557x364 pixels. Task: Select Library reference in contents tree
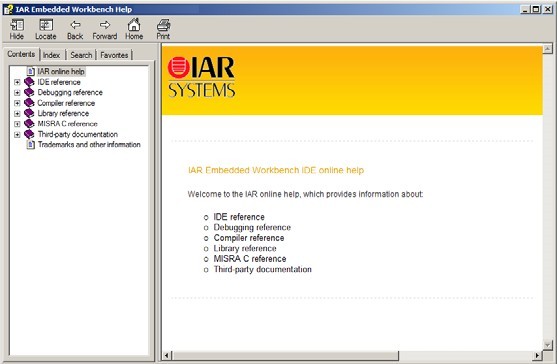(63, 113)
